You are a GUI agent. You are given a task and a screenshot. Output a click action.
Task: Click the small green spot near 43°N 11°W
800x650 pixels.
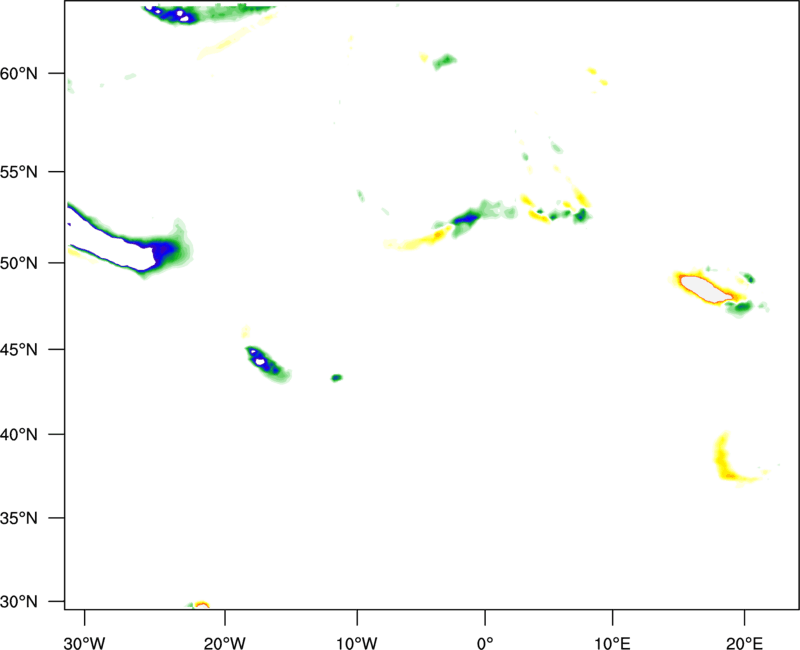337,378
